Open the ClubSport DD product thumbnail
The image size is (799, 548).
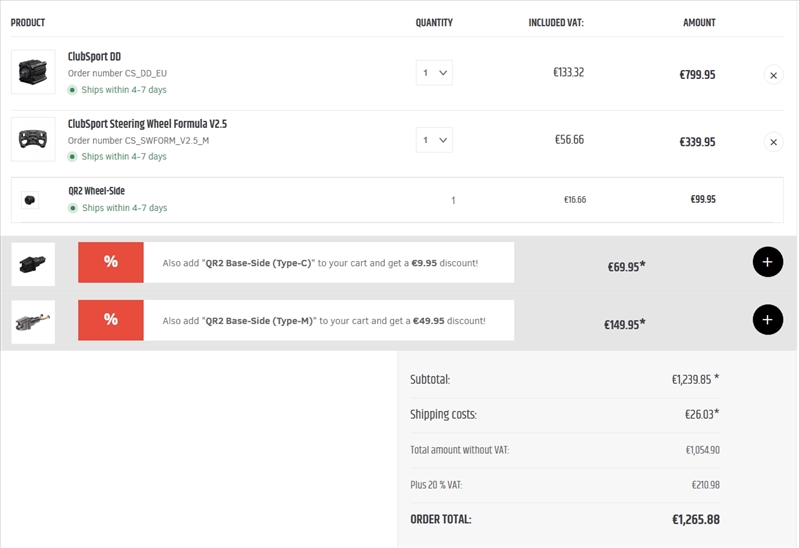(33, 72)
